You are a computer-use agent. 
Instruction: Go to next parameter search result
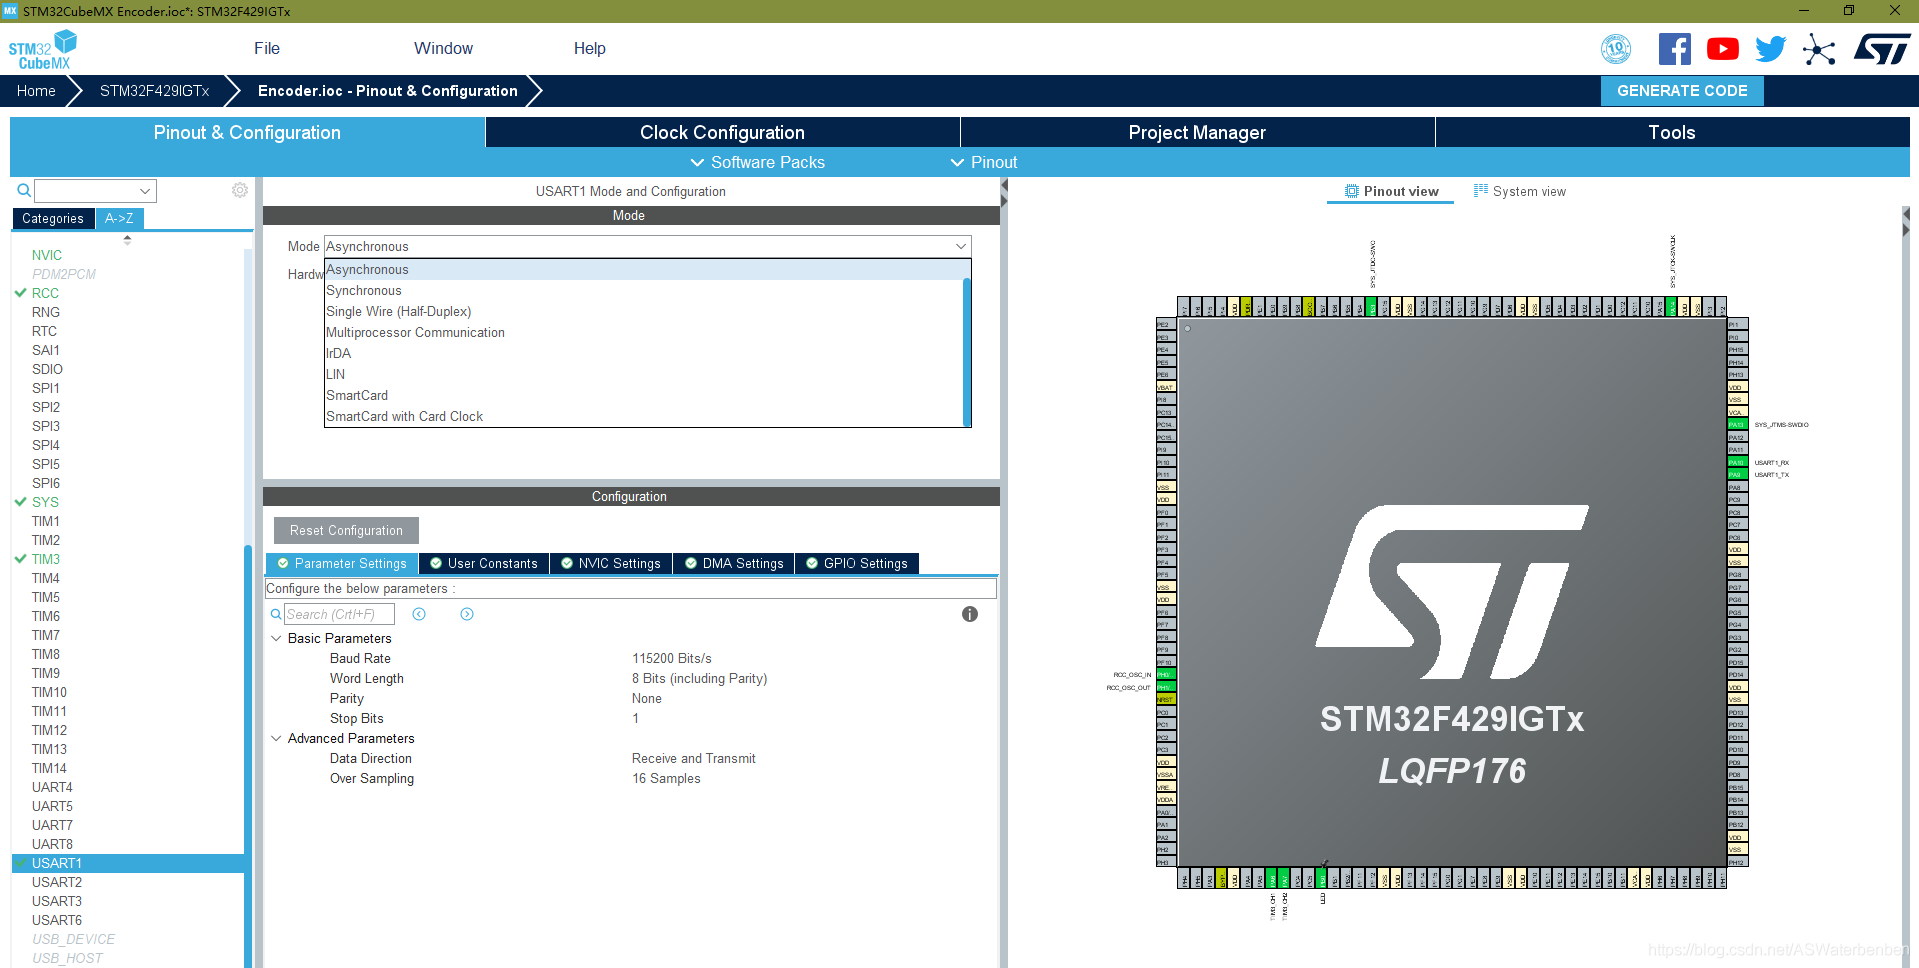[x=467, y=614]
